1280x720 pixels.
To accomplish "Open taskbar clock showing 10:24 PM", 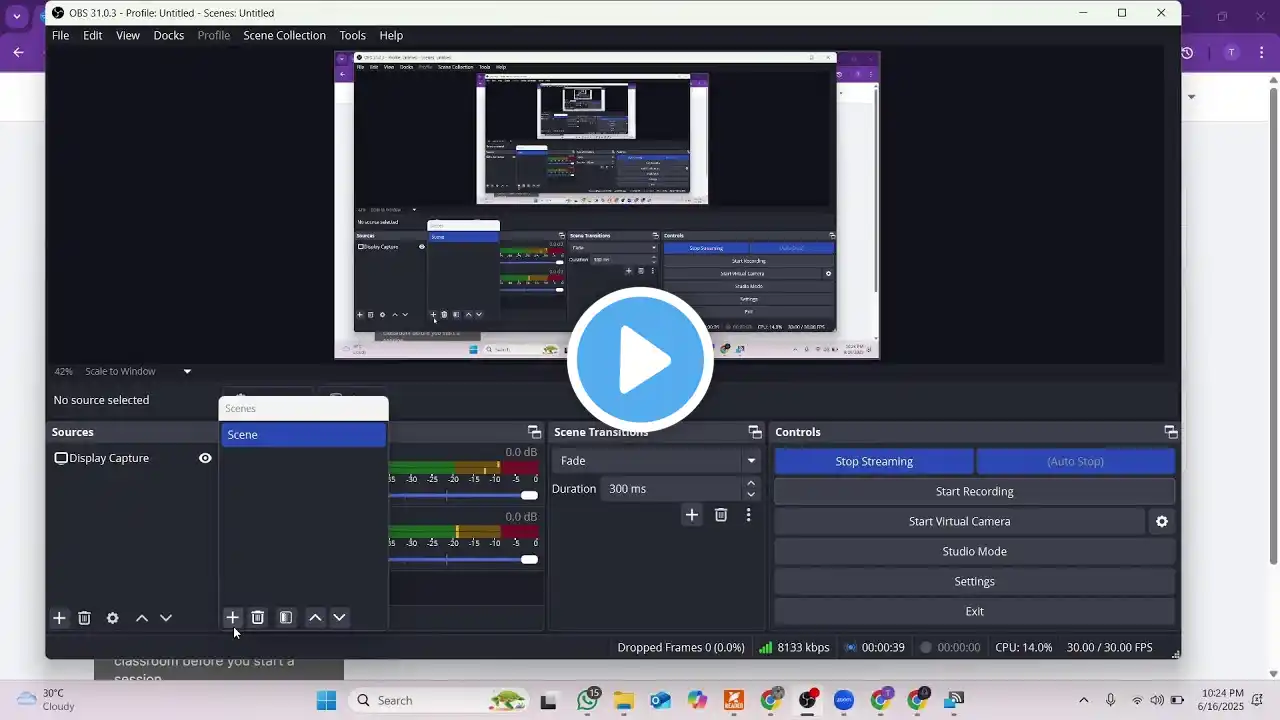I will [x=1222, y=700].
